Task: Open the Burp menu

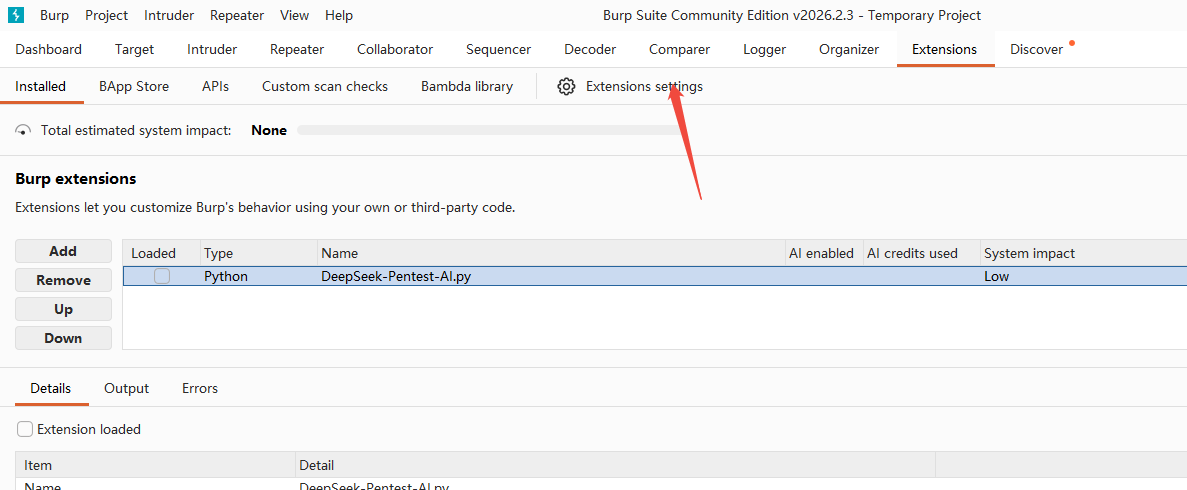Action: tap(54, 15)
